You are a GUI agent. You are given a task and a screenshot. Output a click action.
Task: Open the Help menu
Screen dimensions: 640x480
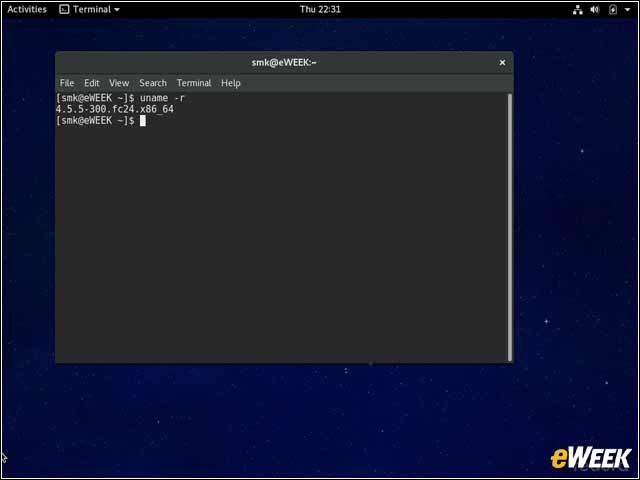pos(231,83)
